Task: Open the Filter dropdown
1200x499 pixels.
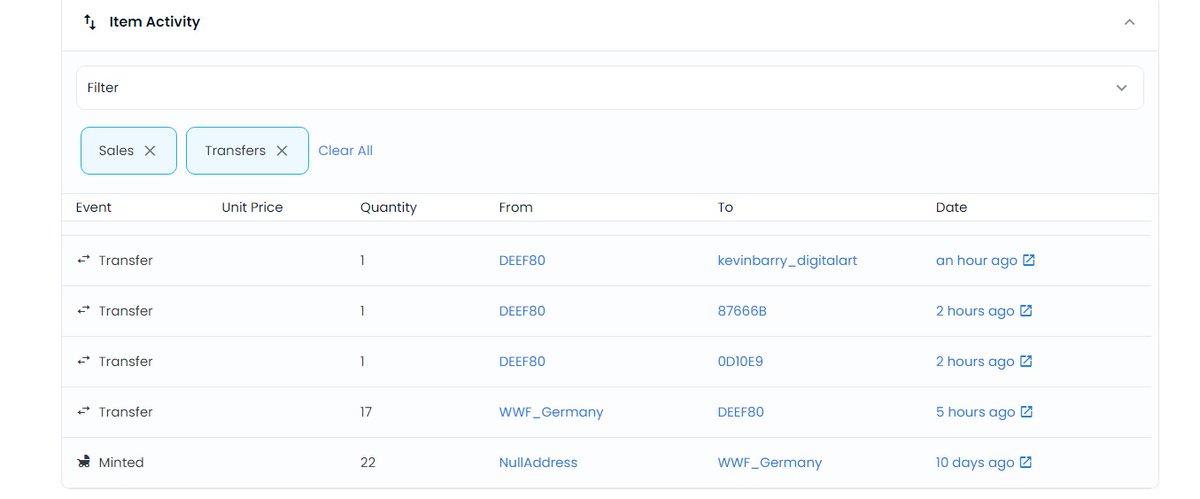Action: click(x=610, y=88)
